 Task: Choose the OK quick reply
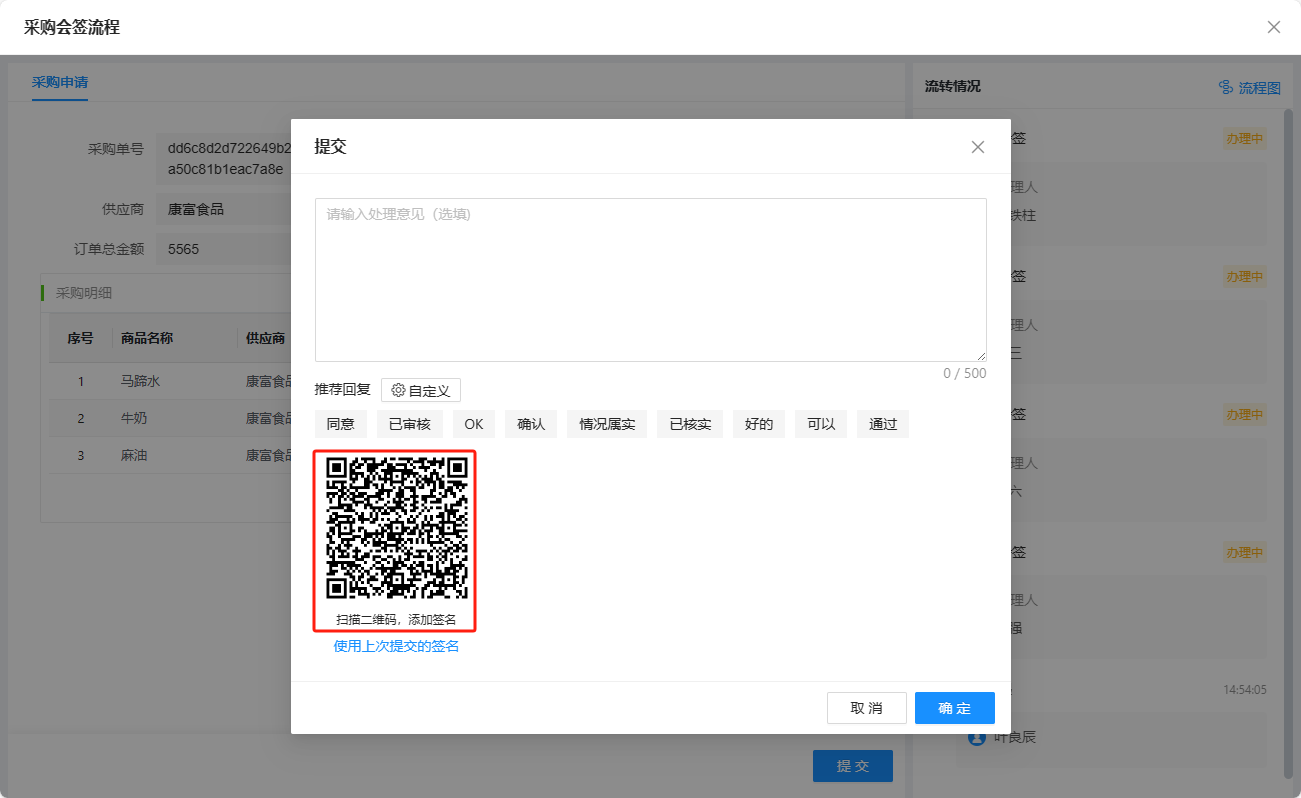tap(474, 424)
